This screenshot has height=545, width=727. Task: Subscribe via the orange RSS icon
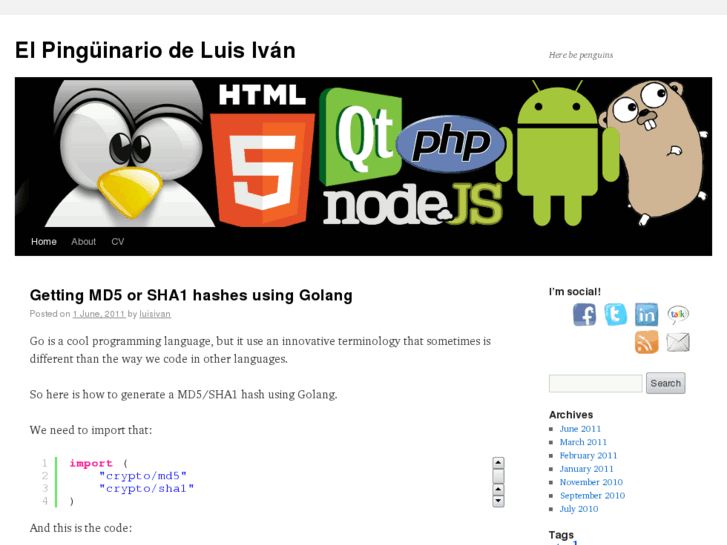tap(646, 342)
